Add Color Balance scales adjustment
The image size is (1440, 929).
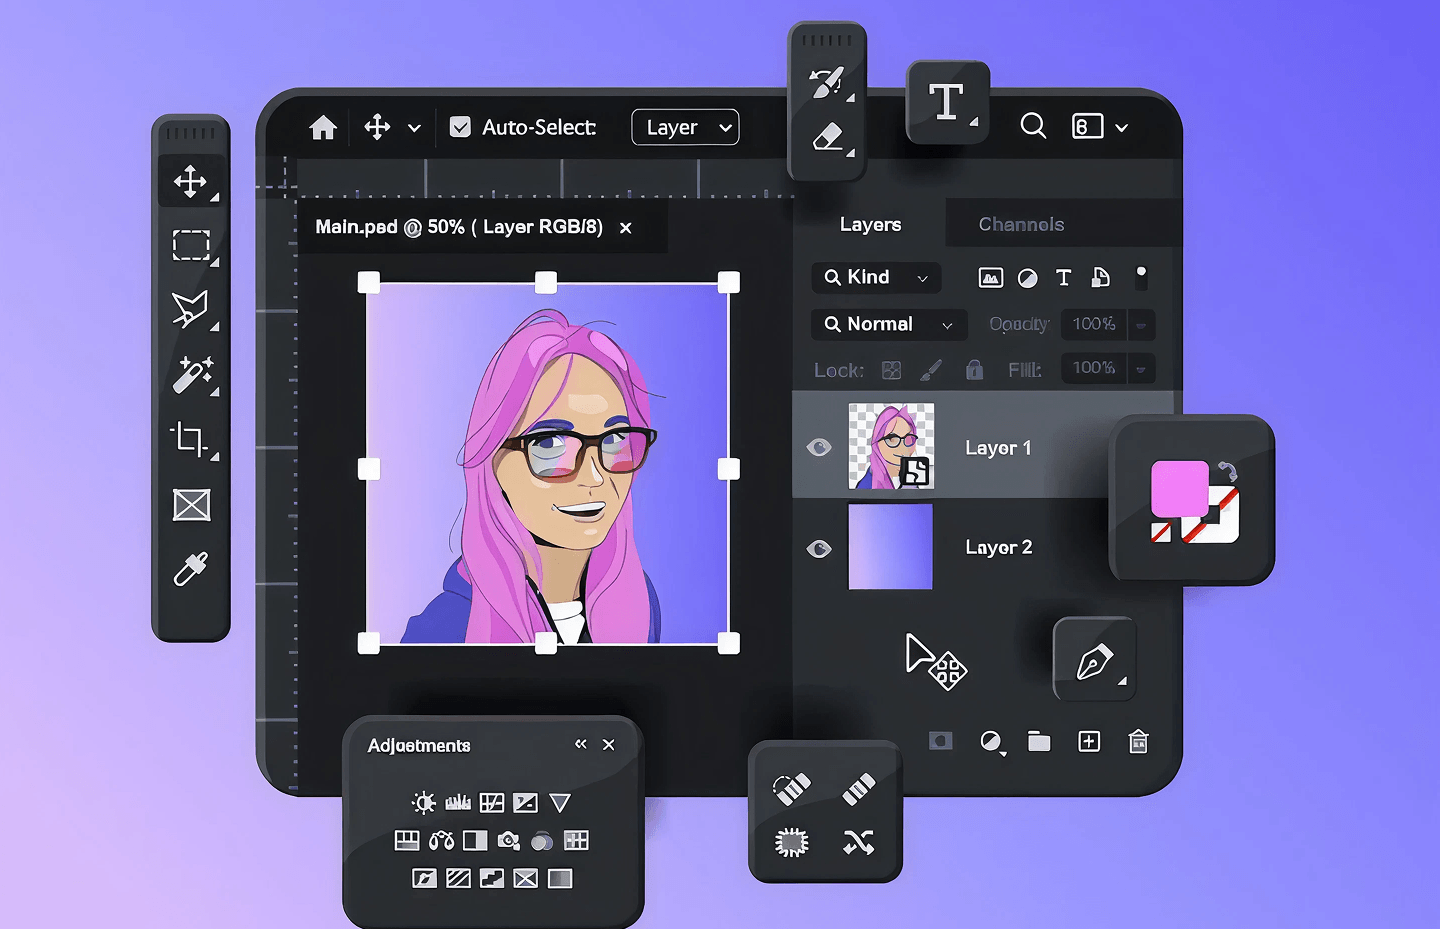click(441, 841)
